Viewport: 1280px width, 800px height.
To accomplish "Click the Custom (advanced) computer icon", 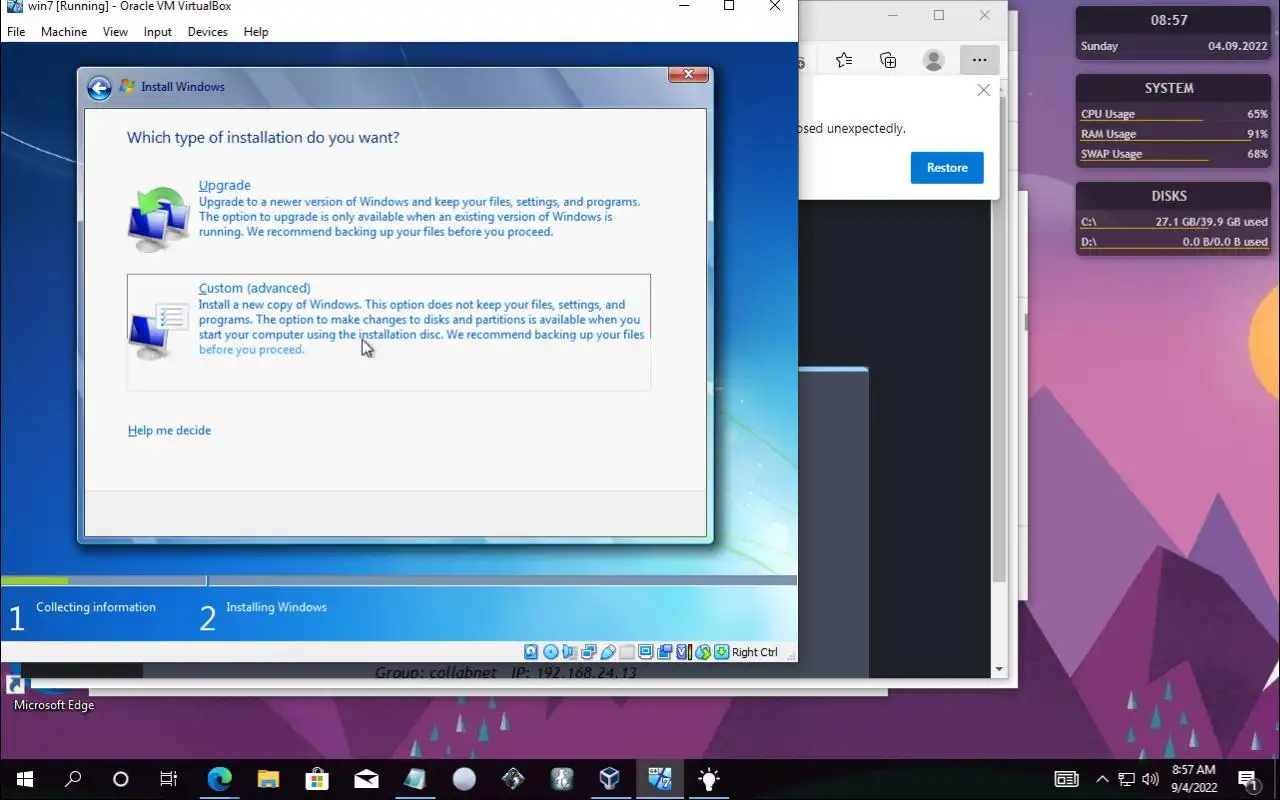I will pyautogui.click(x=158, y=332).
